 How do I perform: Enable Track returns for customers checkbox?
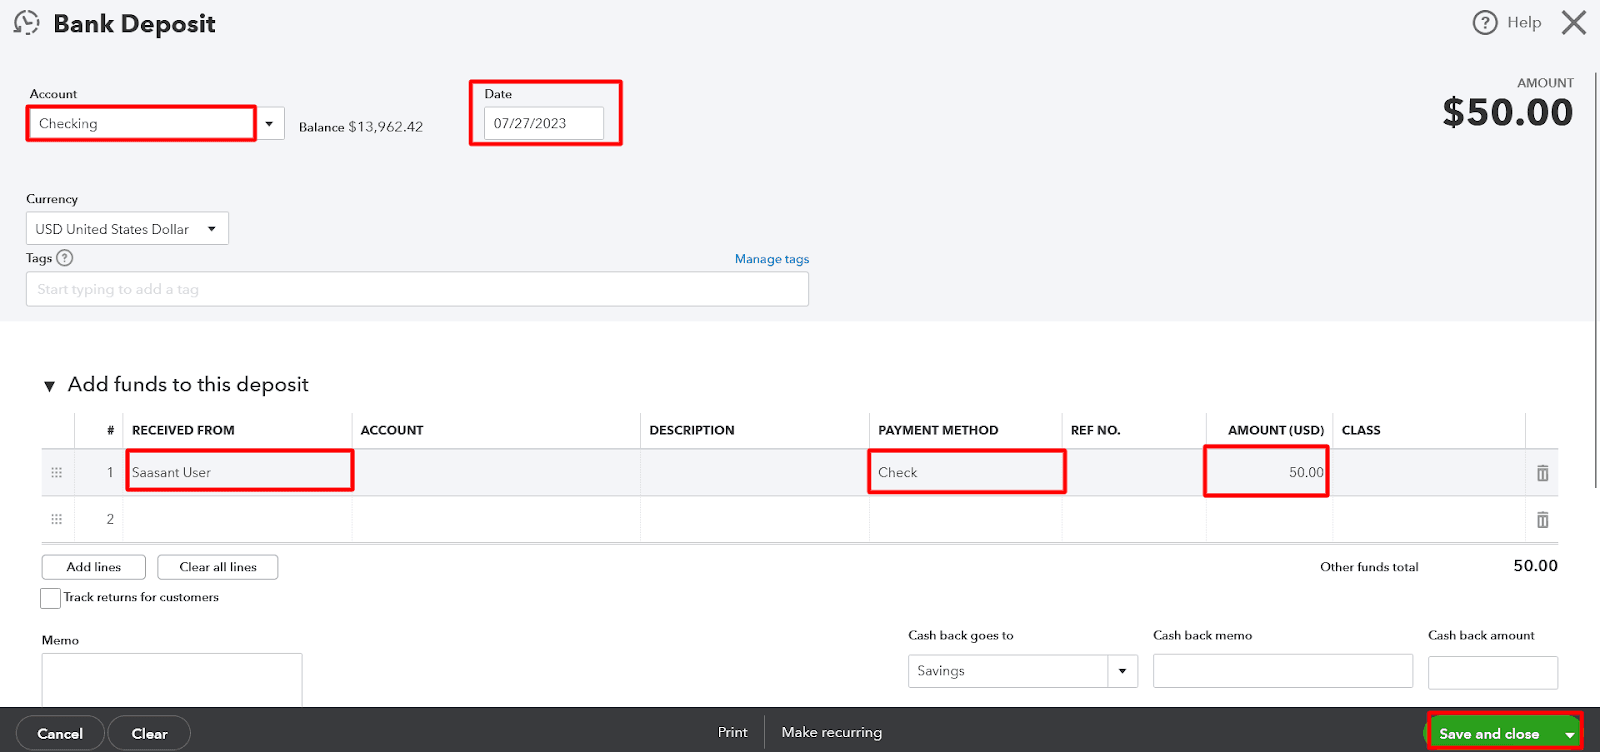pyautogui.click(x=50, y=598)
